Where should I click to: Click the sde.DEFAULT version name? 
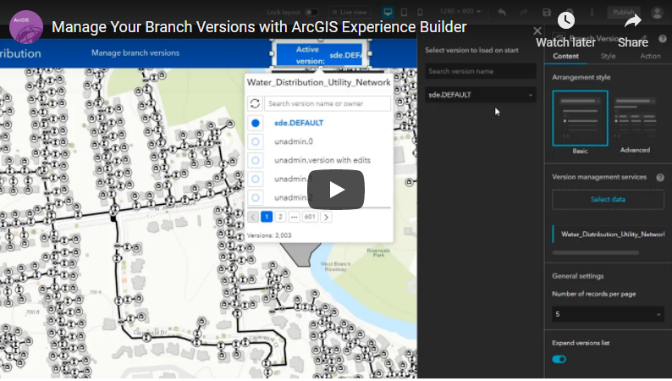click(x=299, y=123)
